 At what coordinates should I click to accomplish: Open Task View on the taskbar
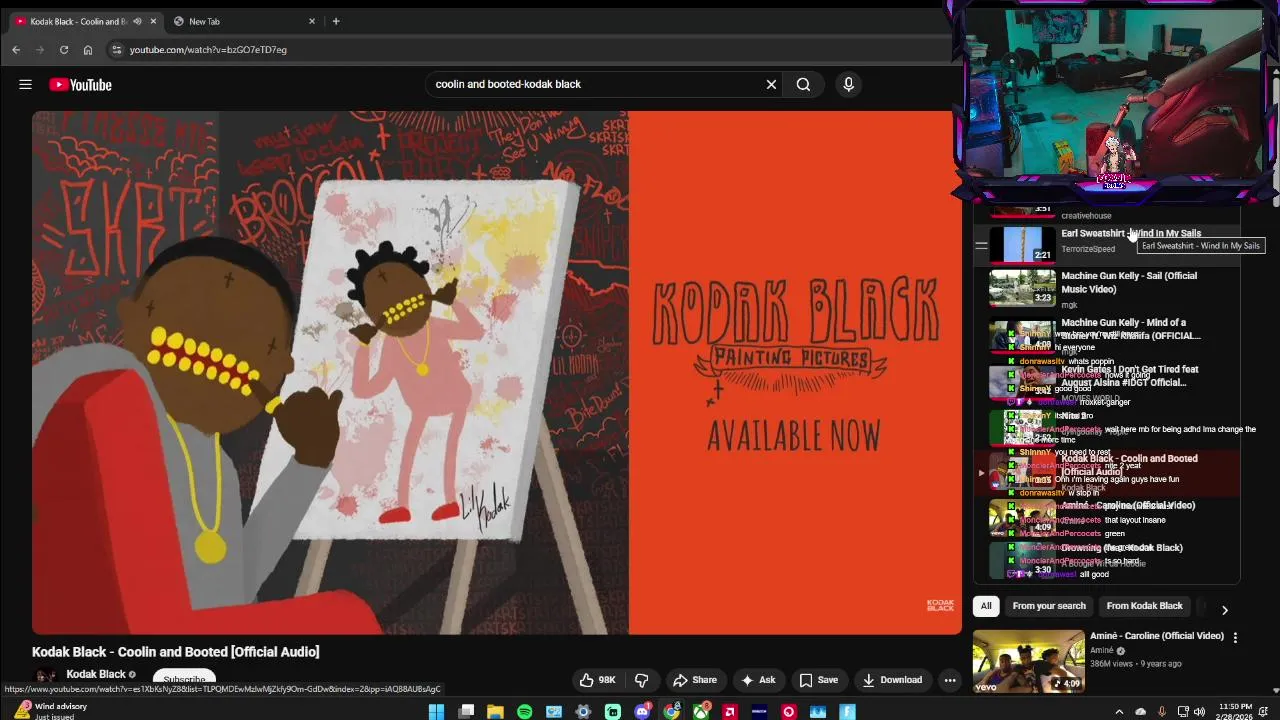tap(466, 712)
